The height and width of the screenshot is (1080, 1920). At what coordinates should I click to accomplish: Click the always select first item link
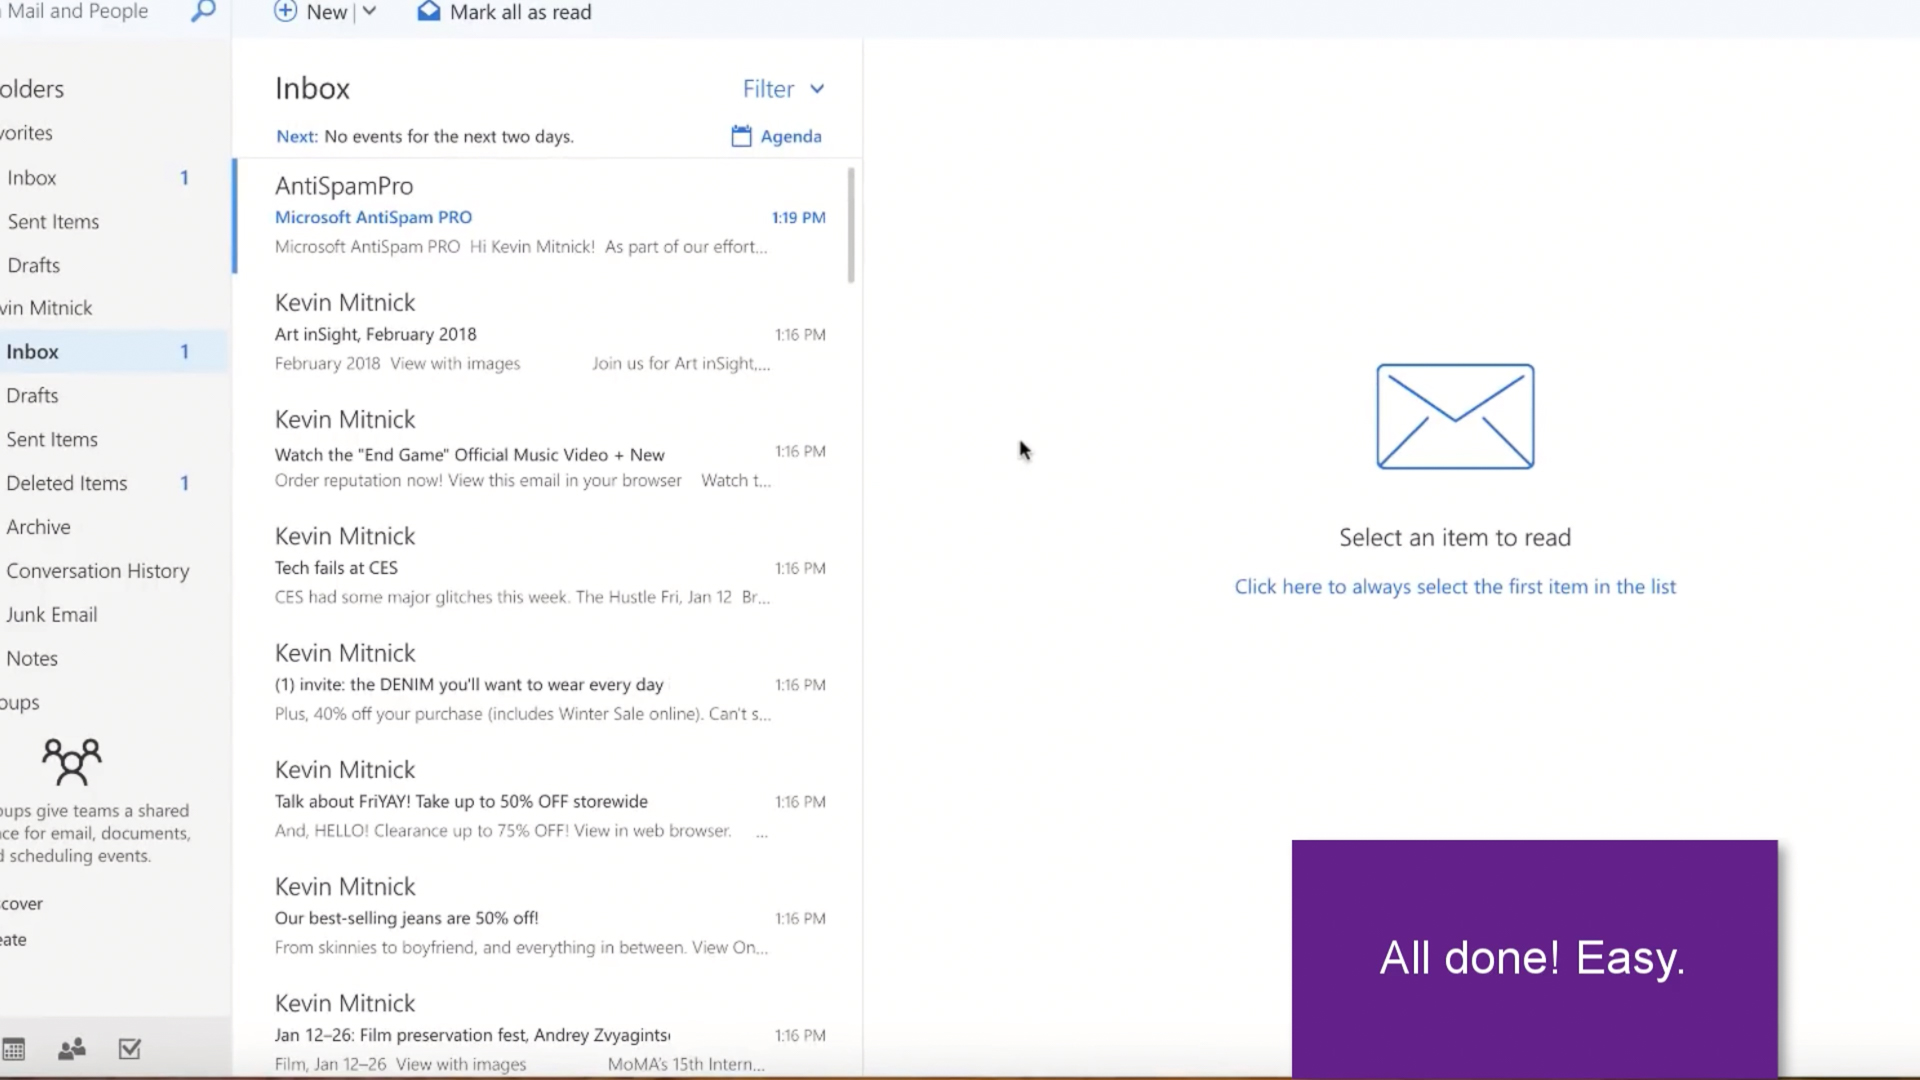coord(1455,587)
